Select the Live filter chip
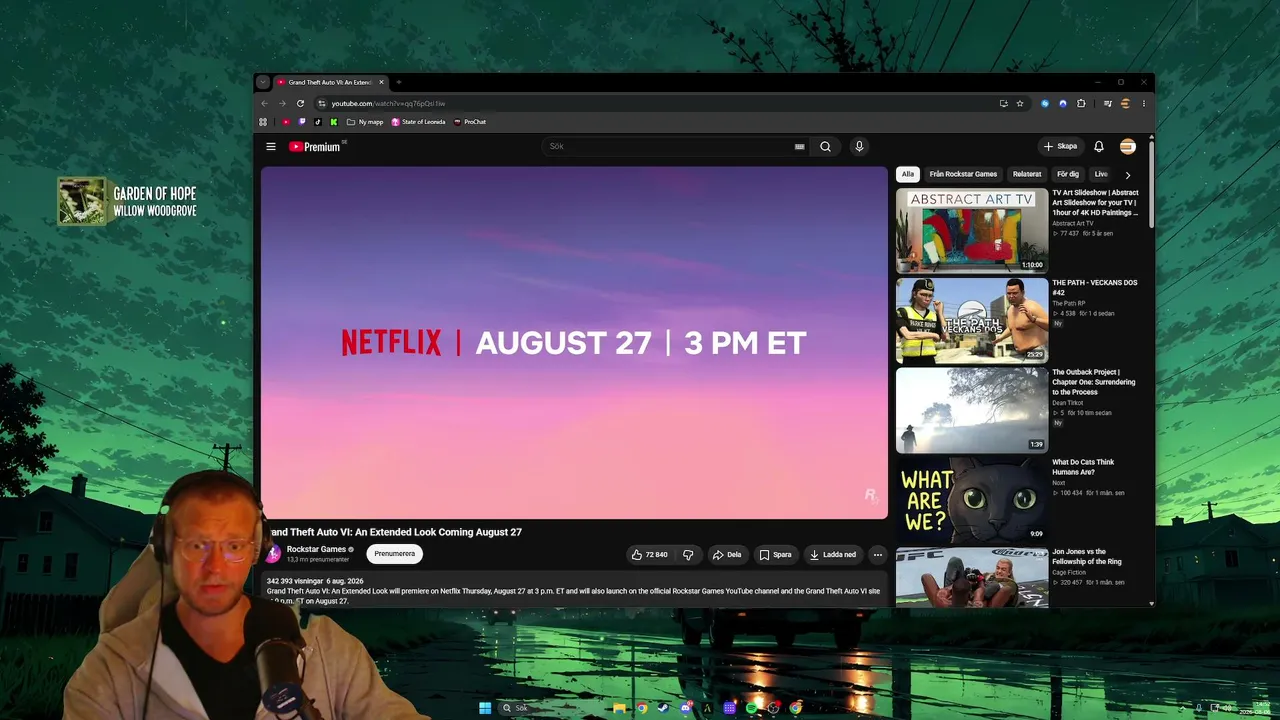Viewport: 1280px width, 720px height. coord(1101,174)
